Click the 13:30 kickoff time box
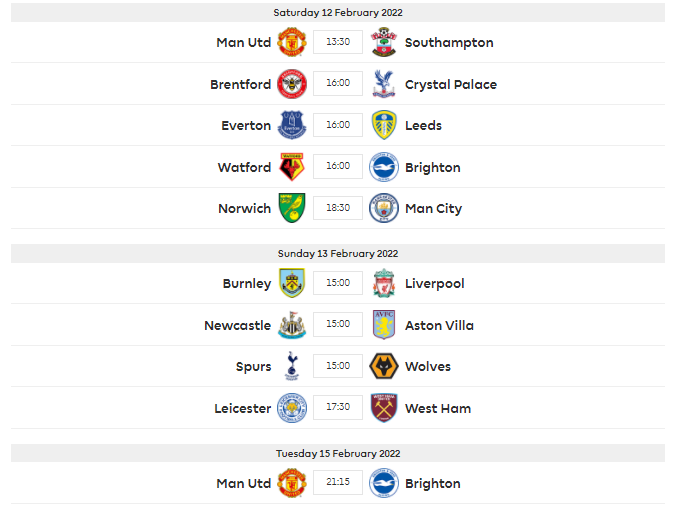The height and width of the screenshot is (532, 695). coord(338,42)
